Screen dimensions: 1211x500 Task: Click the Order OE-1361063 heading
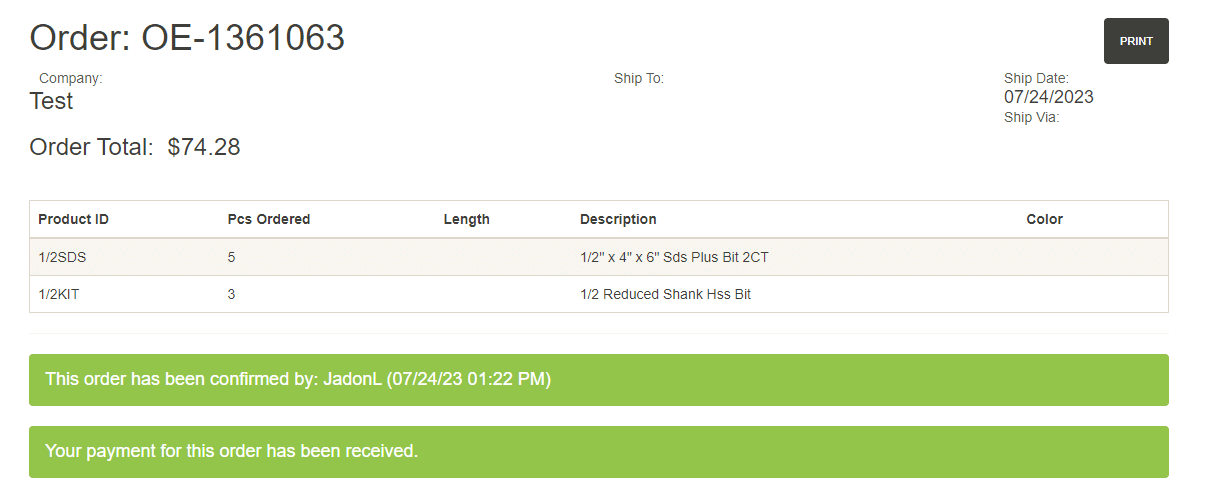tap(187, 38)
